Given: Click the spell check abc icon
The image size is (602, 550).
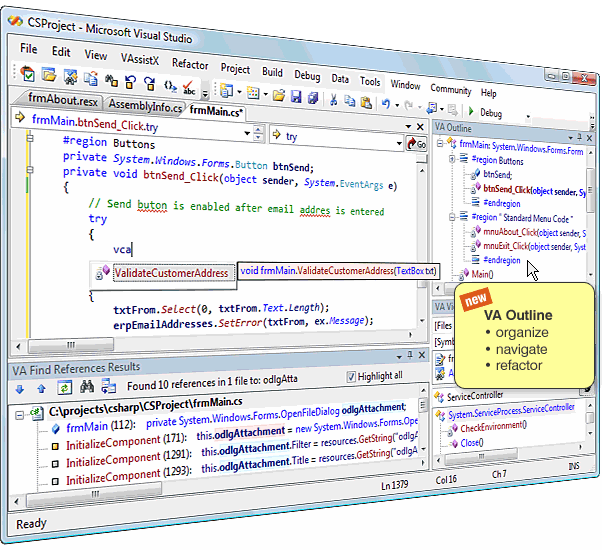Looking at the screenshot, I should (189, 88).
